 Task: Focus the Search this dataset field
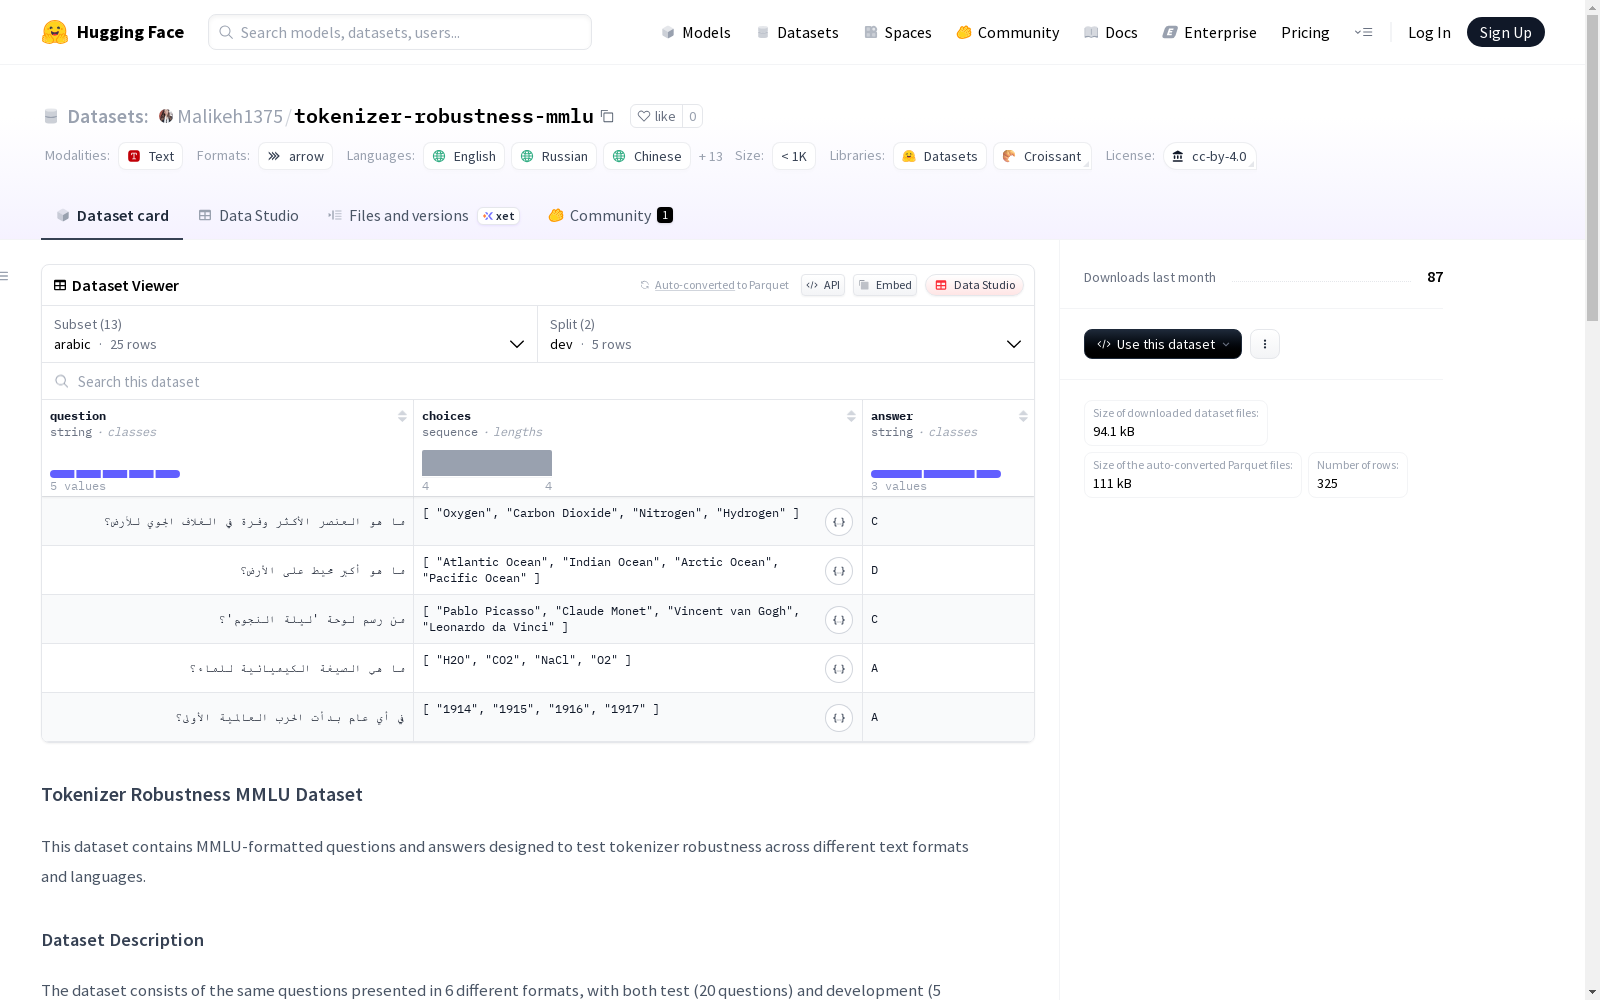(538, 381)
